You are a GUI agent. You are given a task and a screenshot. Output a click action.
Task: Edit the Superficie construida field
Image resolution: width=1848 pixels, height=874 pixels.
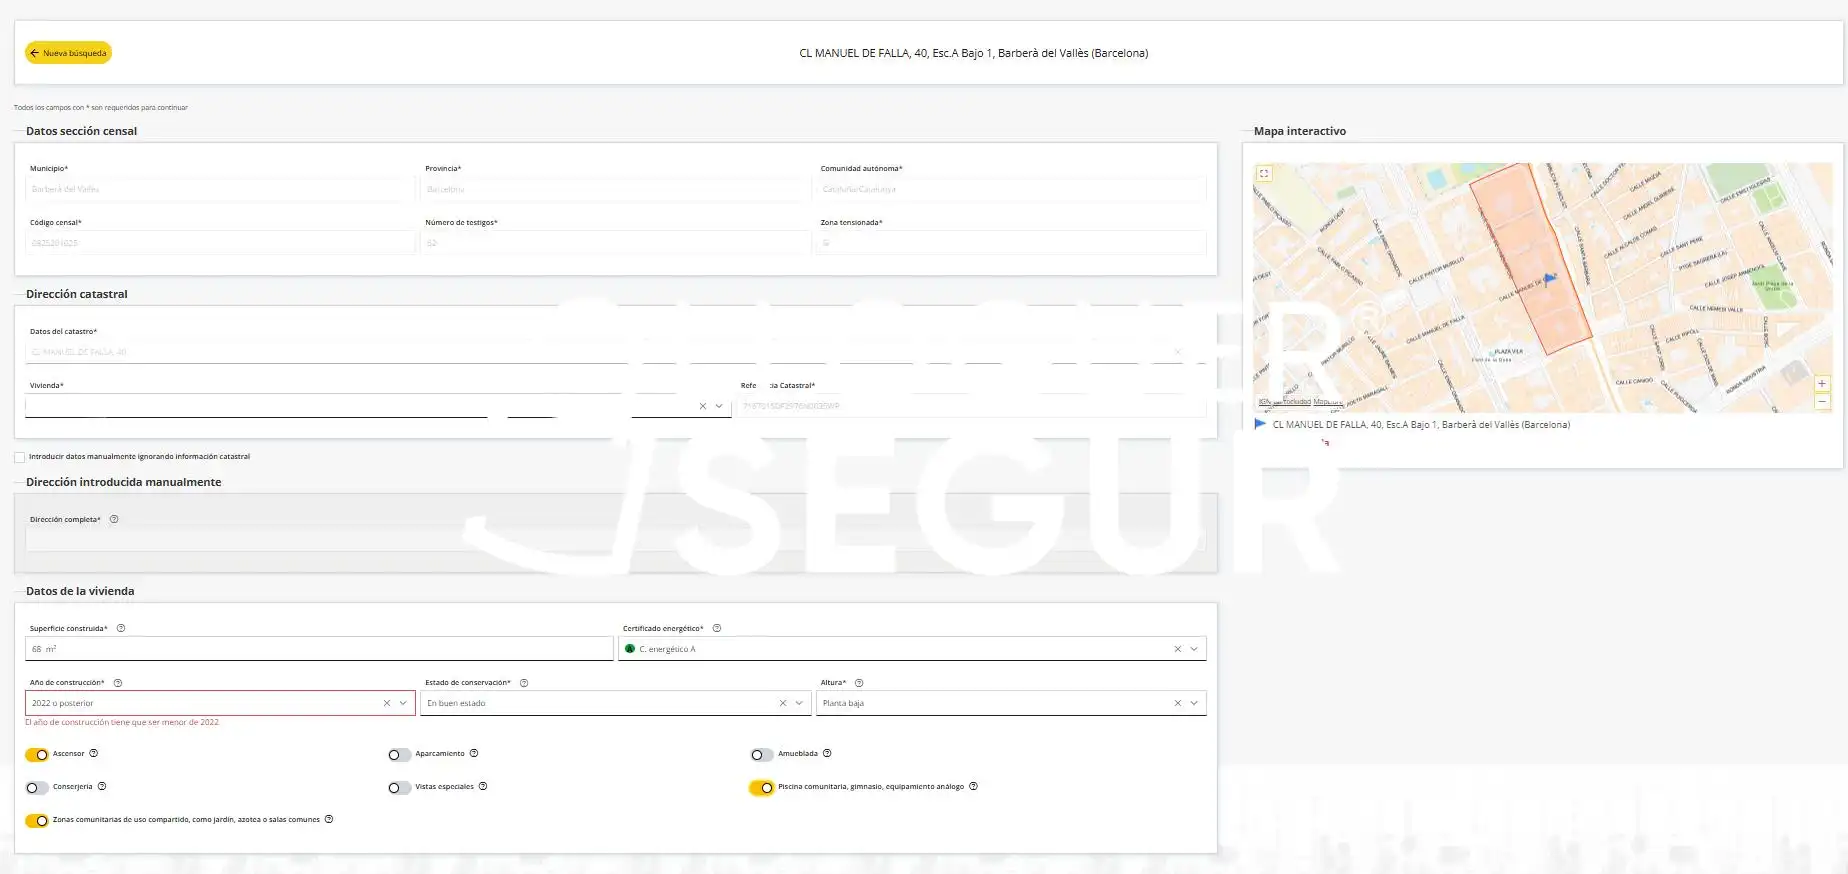319,649
